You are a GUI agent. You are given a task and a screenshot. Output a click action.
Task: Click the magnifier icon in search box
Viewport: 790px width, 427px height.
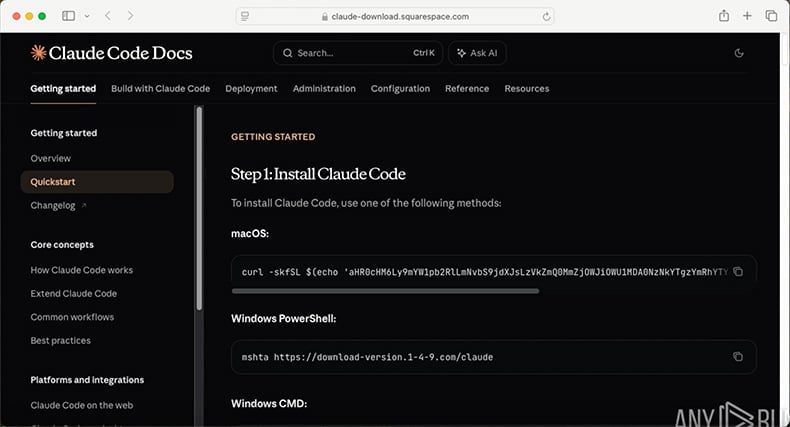pyautogui.click(x=287, y=53)
